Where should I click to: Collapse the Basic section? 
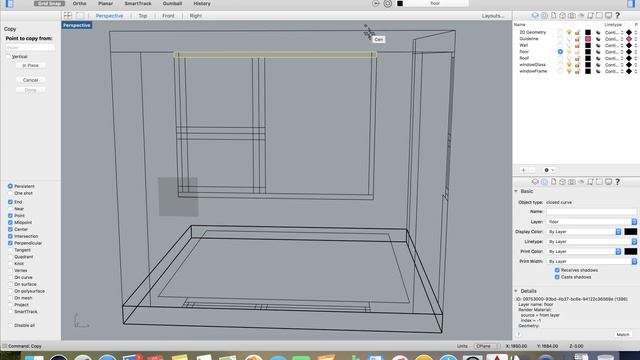pyautogui.click(x=516, y=191)
